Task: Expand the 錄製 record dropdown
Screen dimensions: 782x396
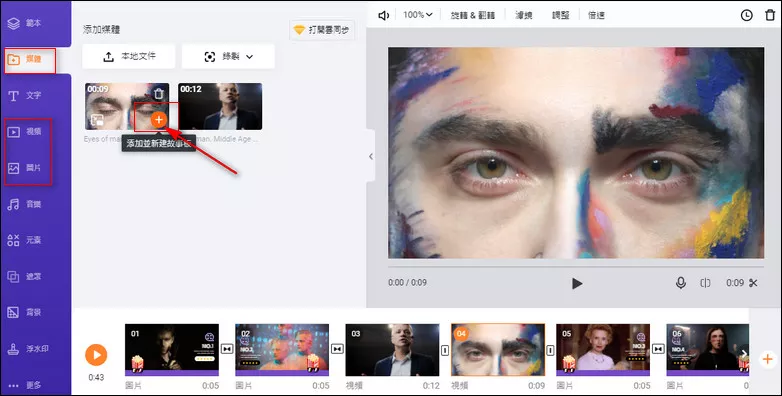Action: pos(228,56)
